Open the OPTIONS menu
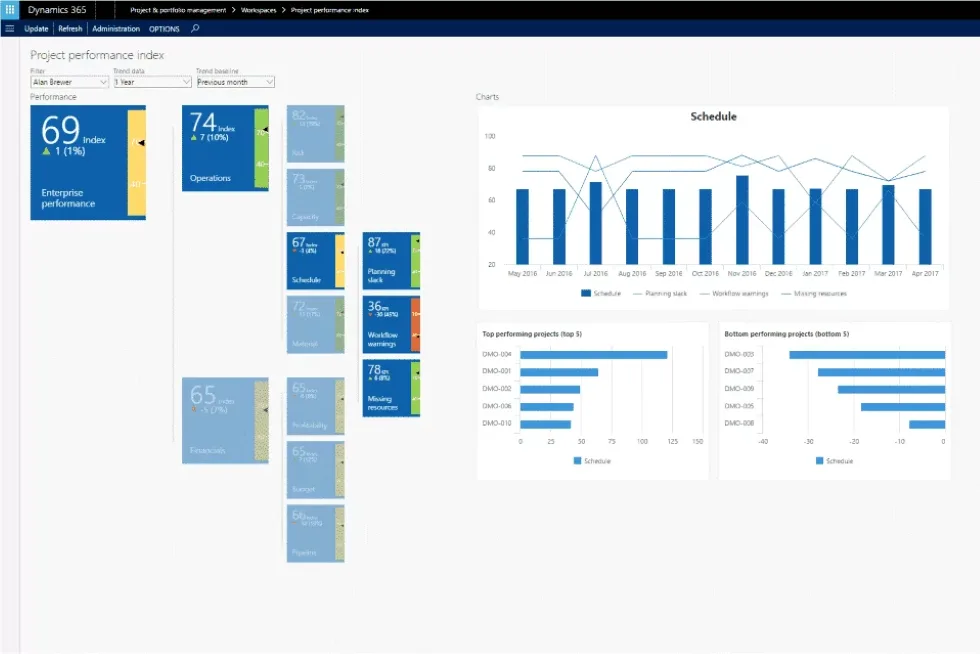The width and height of the screenshot is (980, 654). tap(164, 29)
